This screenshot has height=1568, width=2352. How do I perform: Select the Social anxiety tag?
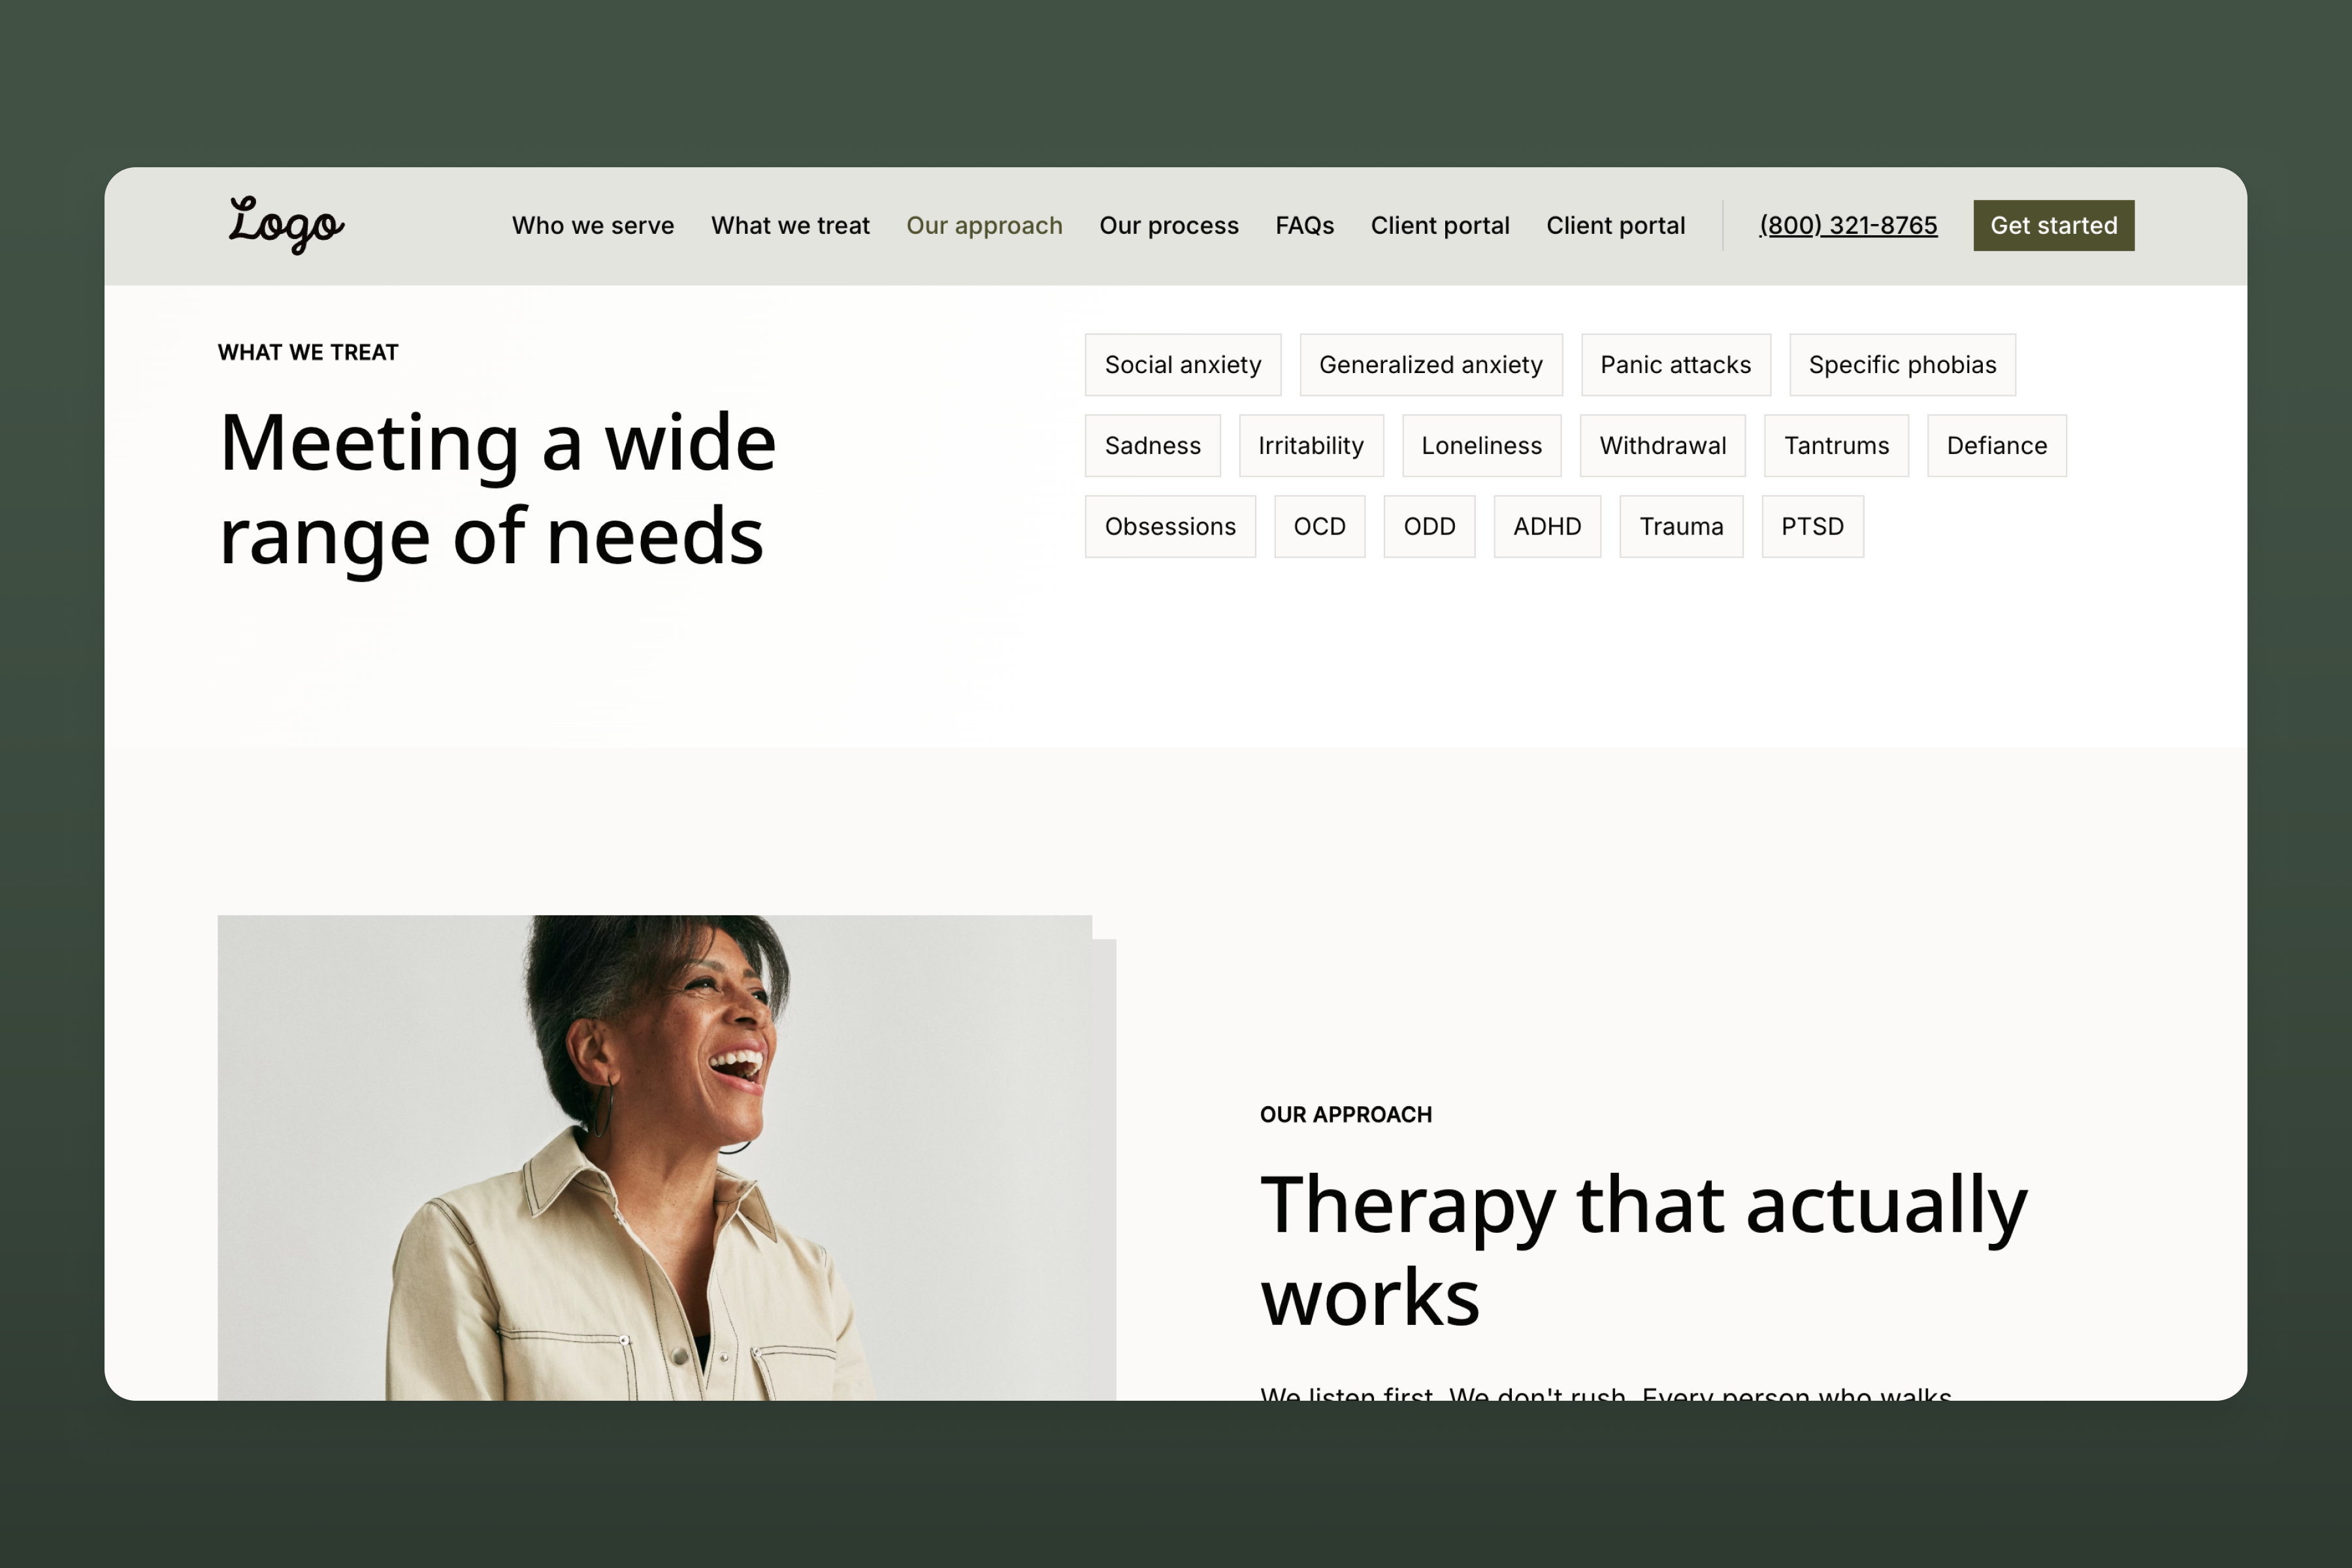[1182, 365]
